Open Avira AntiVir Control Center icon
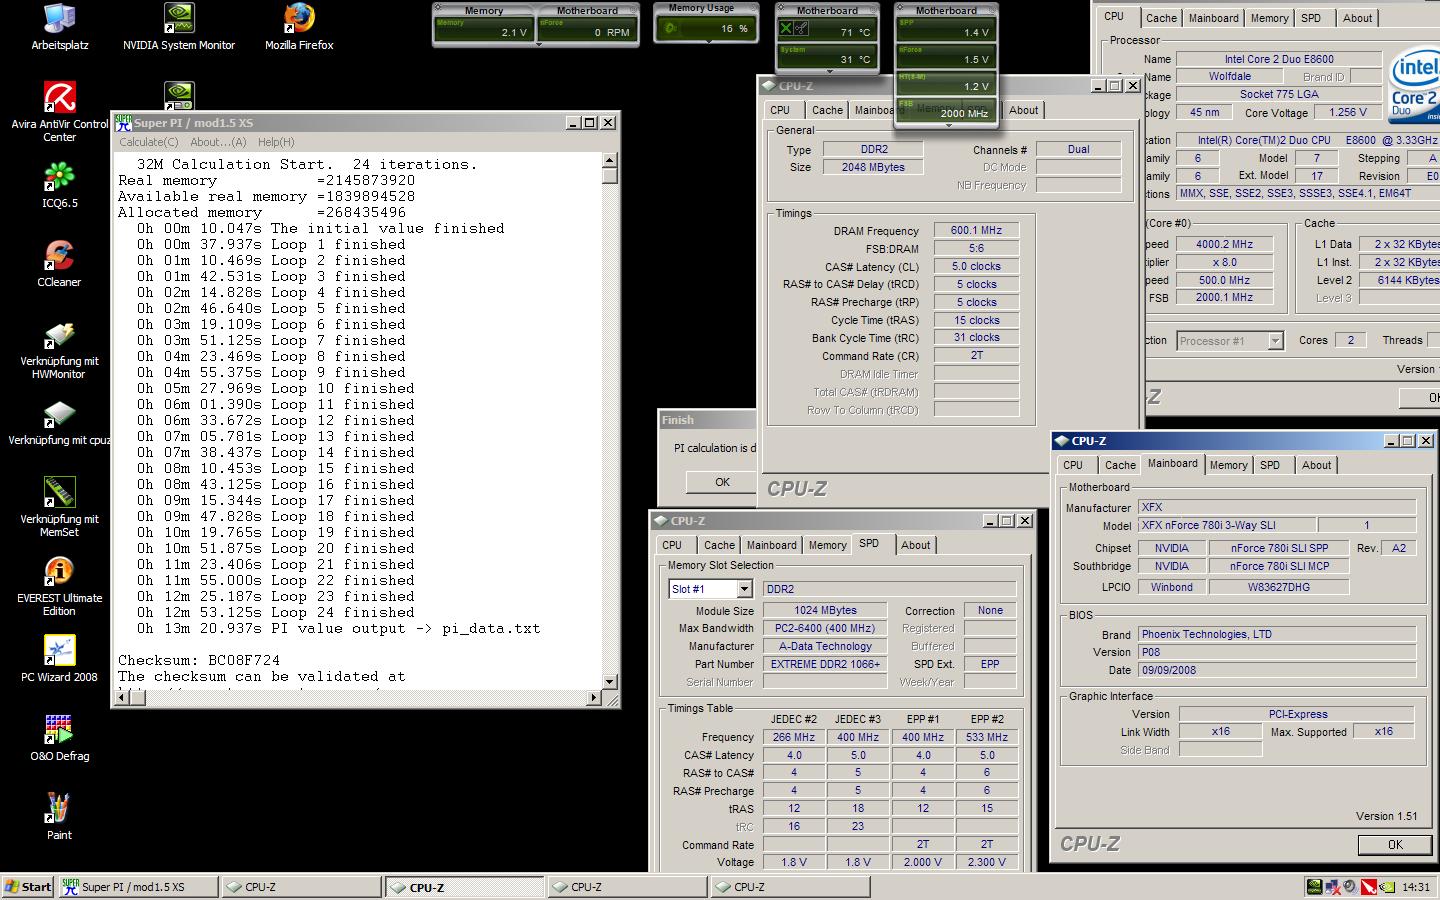Viewport: 1440px width, 900px height. 59,98
